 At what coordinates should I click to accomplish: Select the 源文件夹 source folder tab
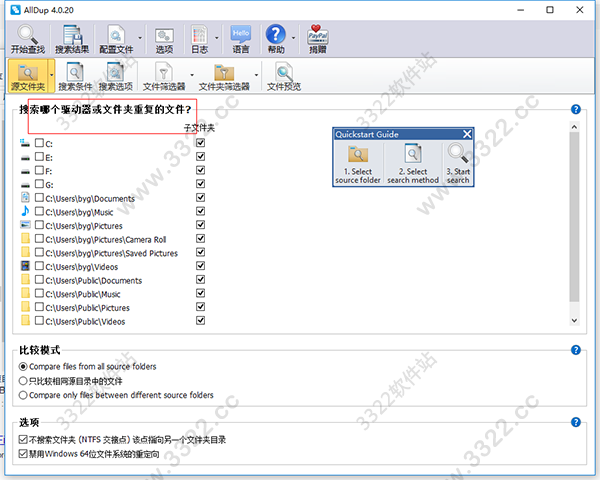28,76
